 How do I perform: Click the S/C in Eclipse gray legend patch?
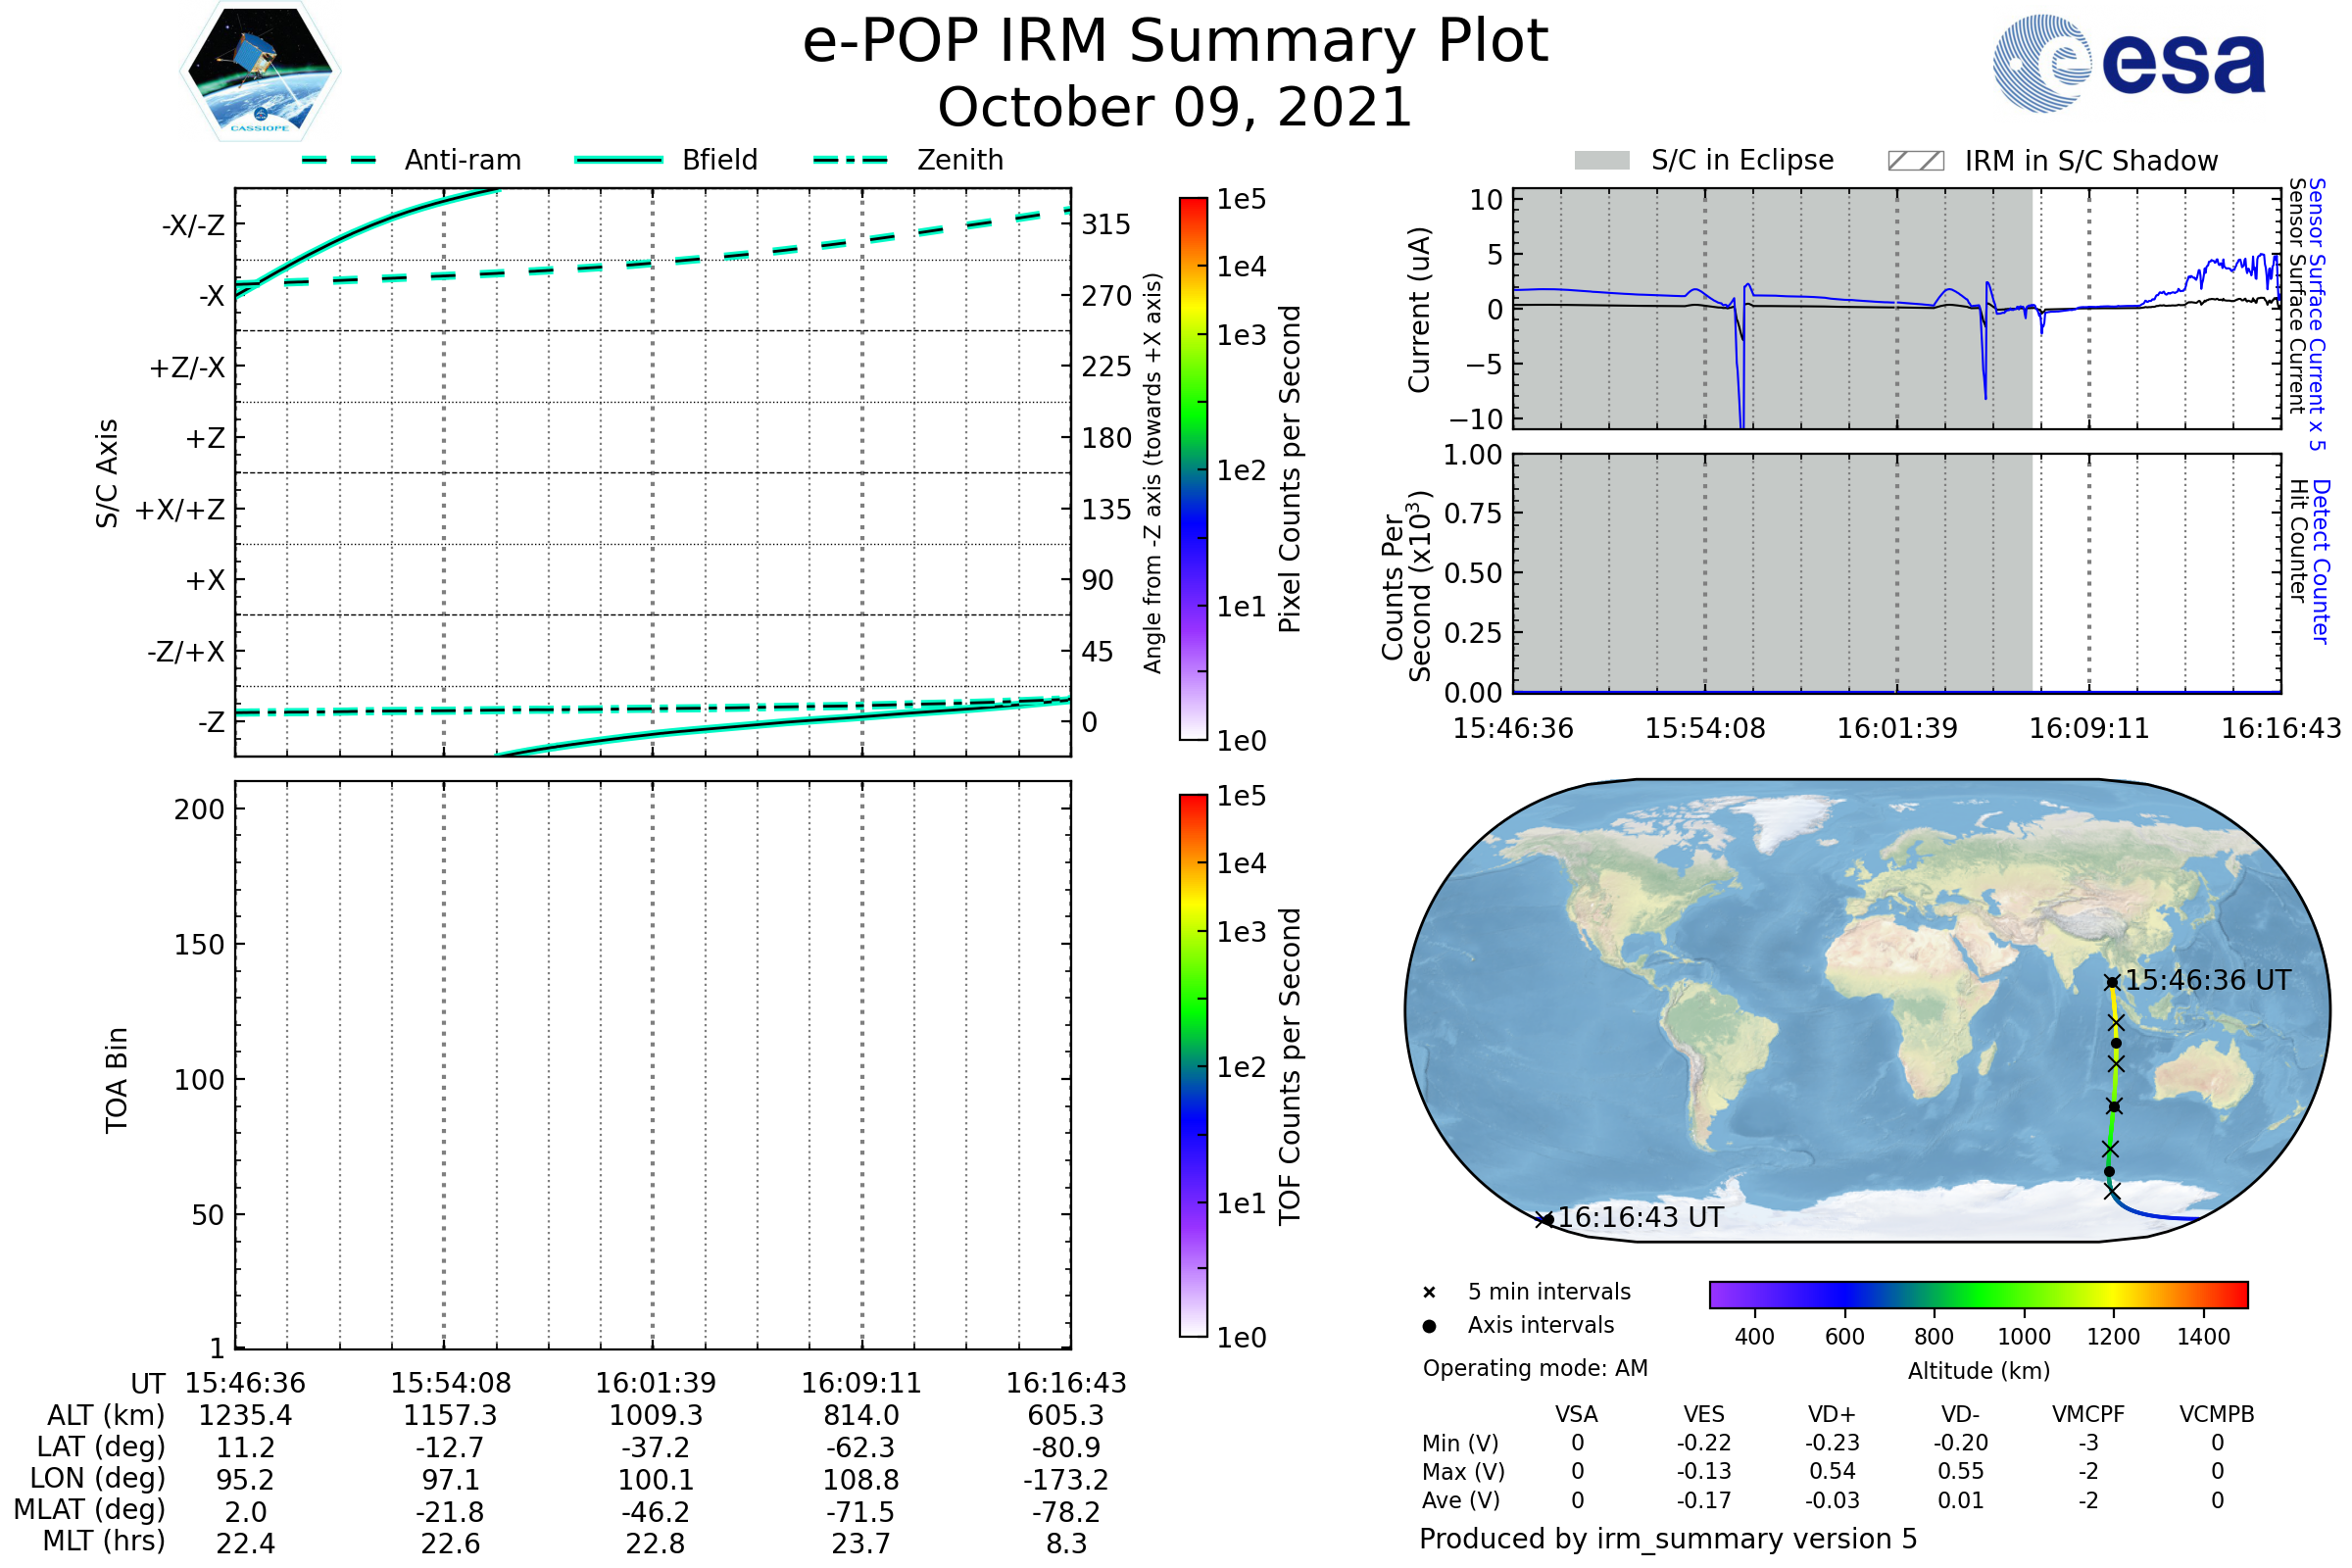click(1601, 161)
